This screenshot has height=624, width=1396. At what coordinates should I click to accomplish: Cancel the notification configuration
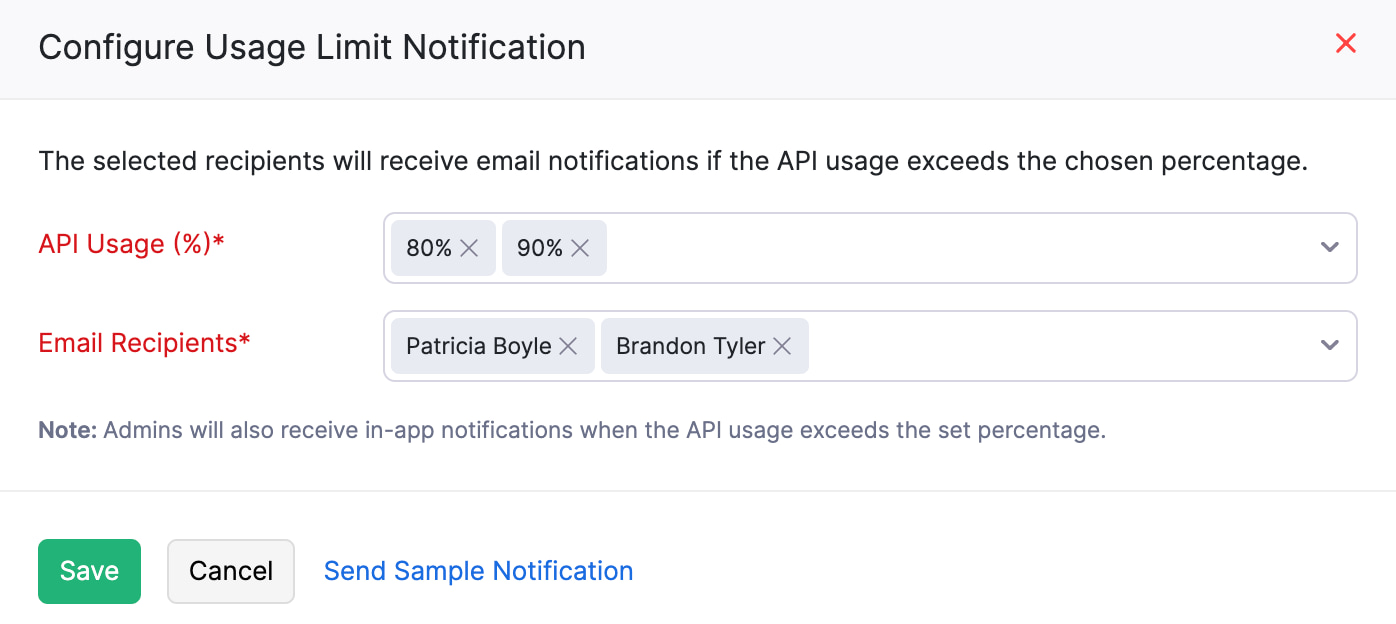[x=231, y=570]
